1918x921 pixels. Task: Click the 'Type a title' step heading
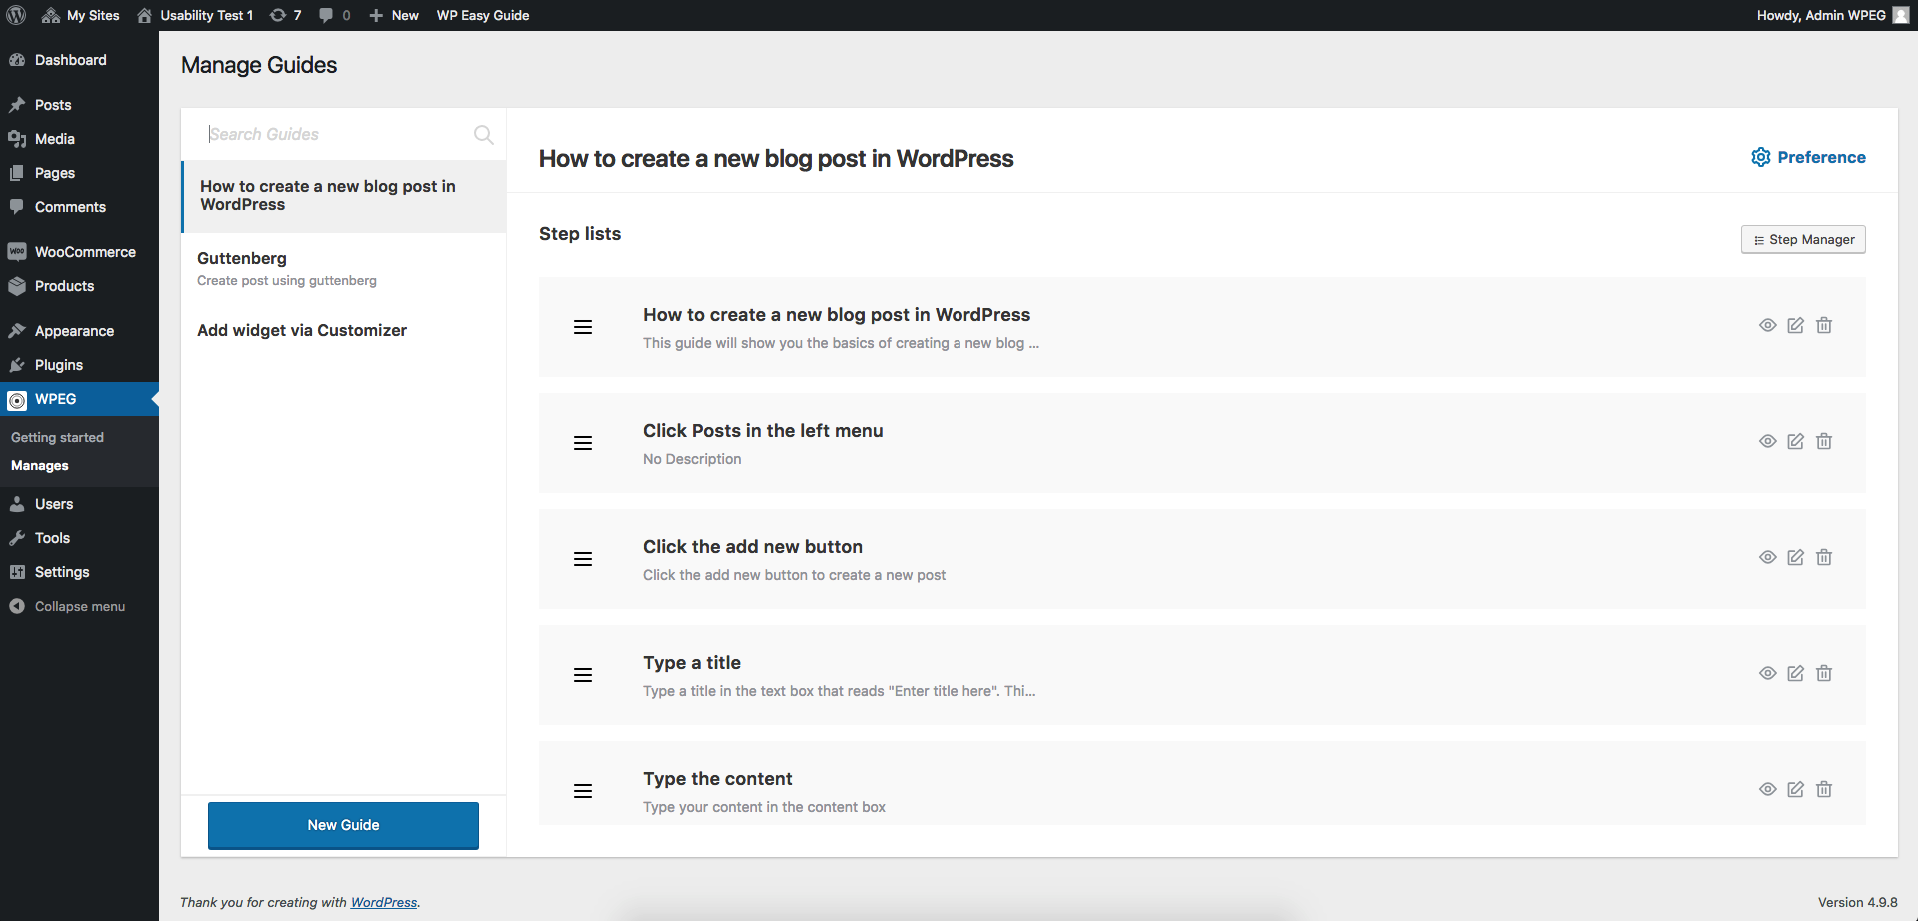click(692, 663)
